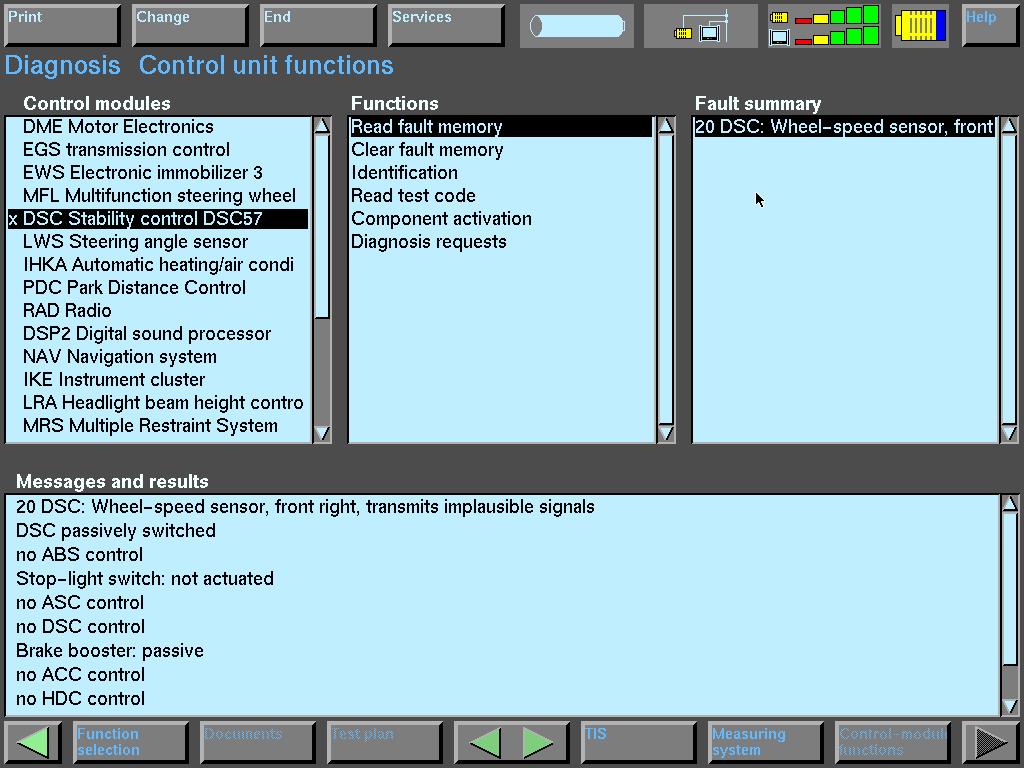This screenshot has height=768, width=1024.
Task: Select DME Motor Electronics module
Action: click(118, 127)
